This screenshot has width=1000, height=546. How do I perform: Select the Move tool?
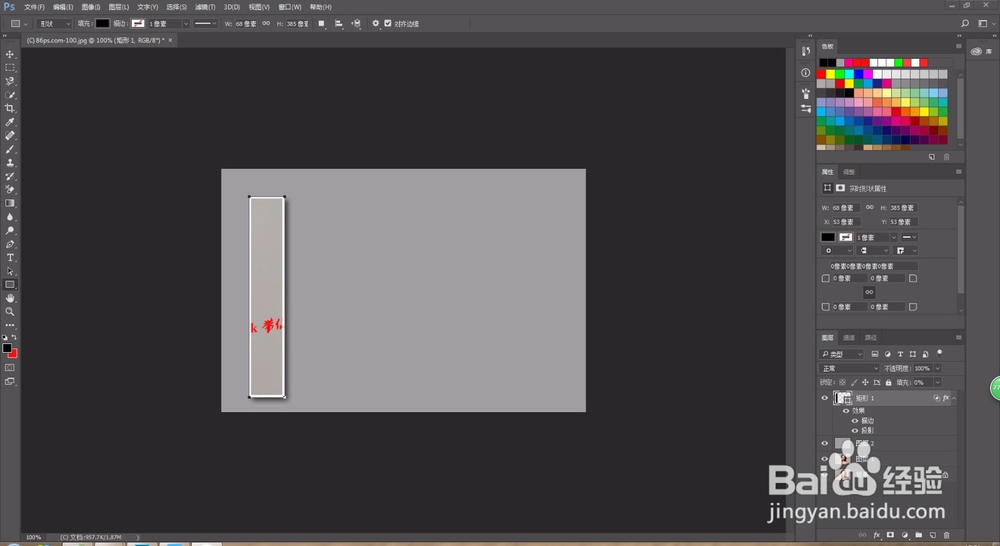pyautogui.click(x=10, y=54)
